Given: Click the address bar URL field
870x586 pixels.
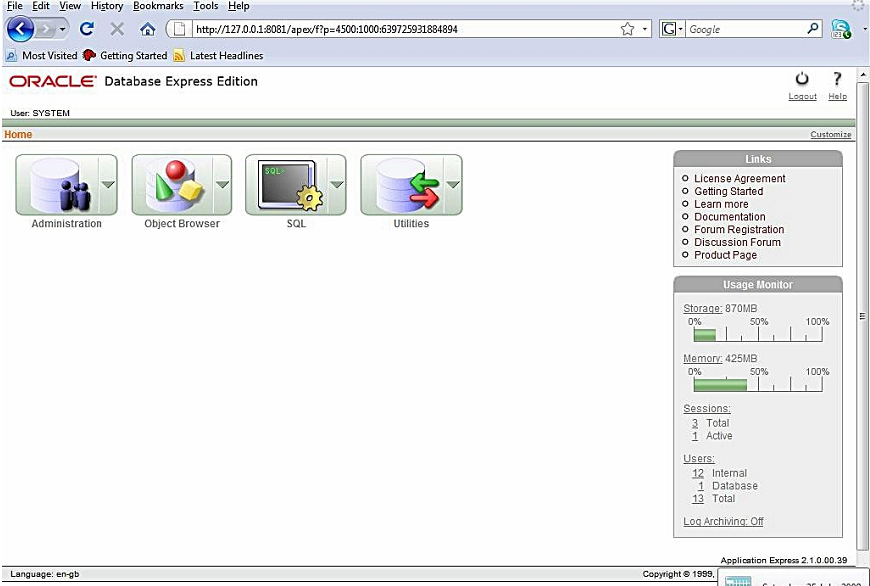Looking at the screenshot, I should [405, 29].
